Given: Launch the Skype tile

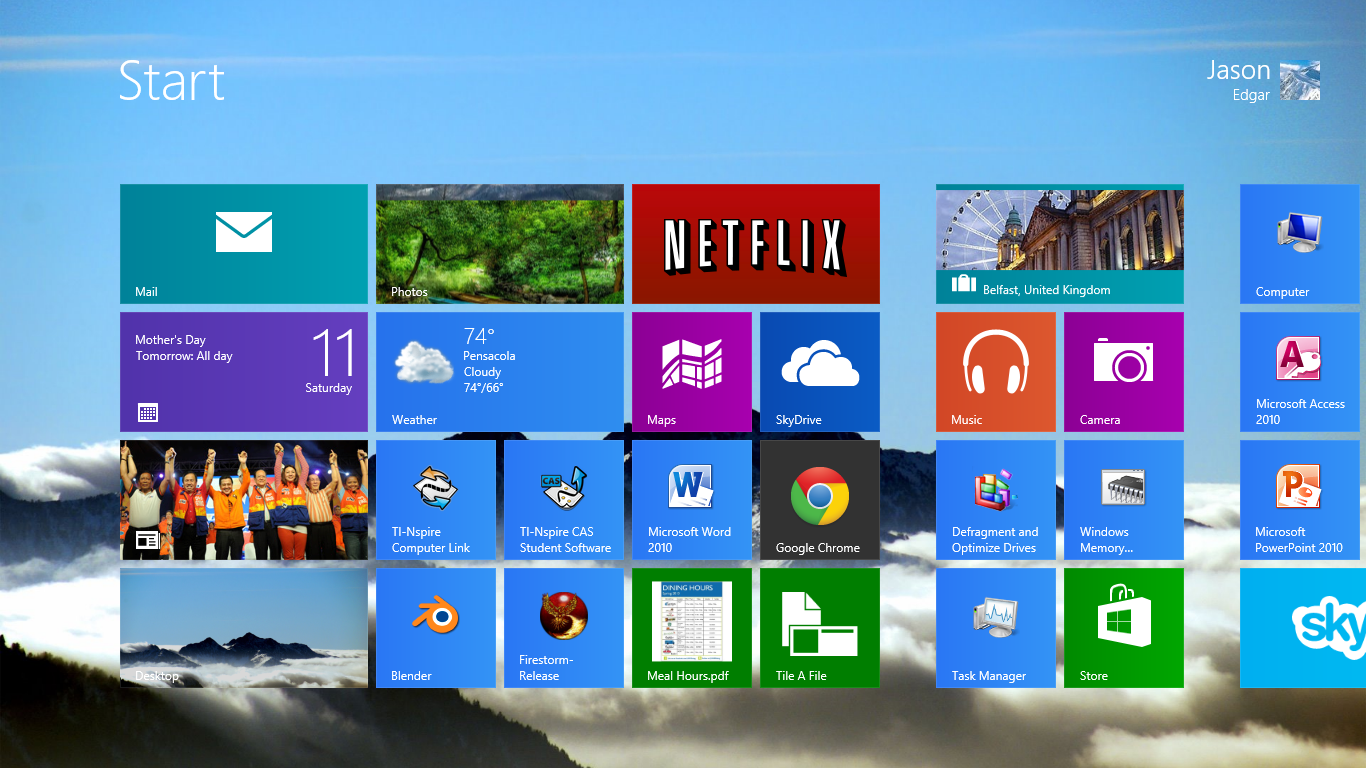Looking at the screenshot, I should click(x=1303, y=628).
